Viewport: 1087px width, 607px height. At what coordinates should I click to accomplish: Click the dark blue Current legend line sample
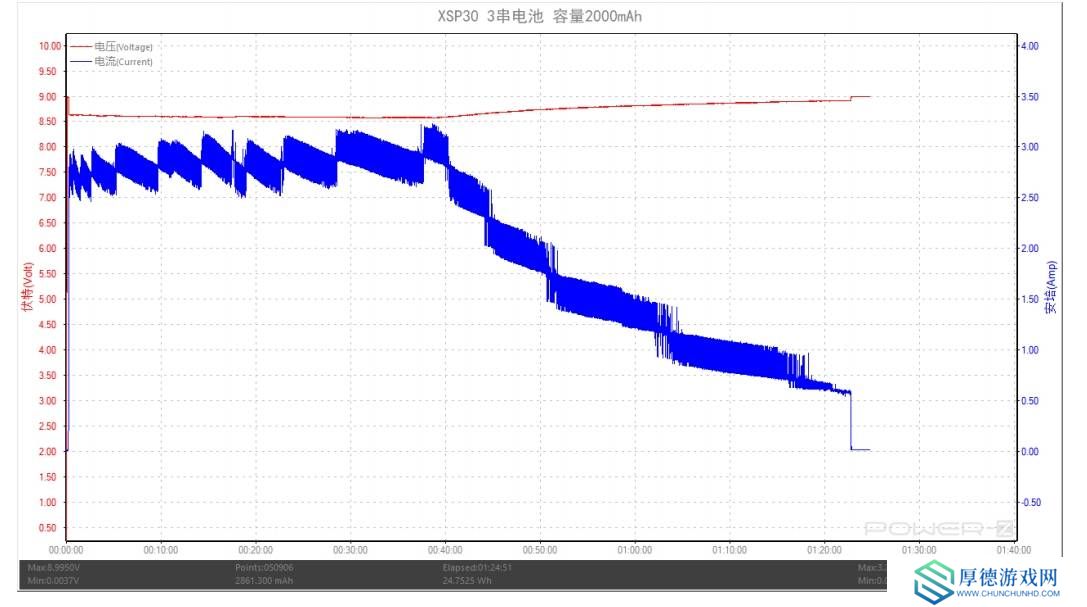coord(81,62)
